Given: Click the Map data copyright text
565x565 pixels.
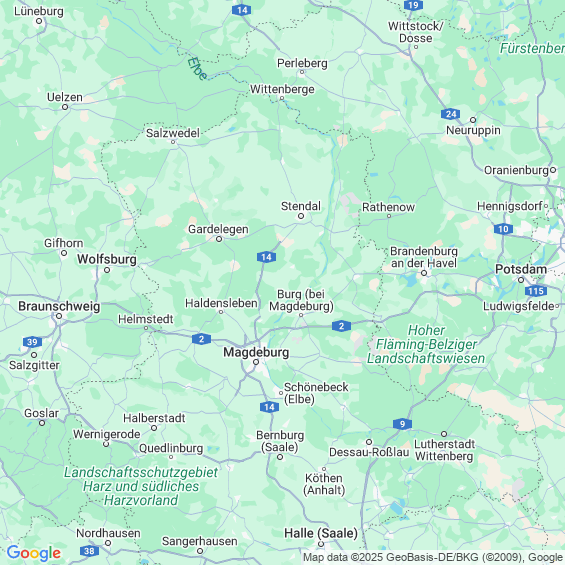Looking at the screenshot, I should pos(434,557).
